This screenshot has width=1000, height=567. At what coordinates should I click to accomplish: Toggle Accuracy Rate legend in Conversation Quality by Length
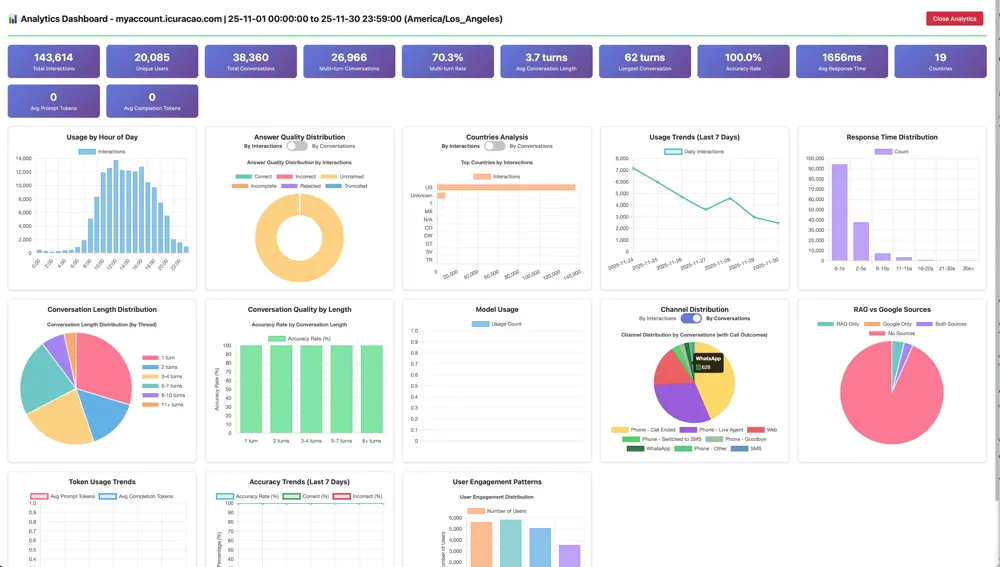(x=299, y=339)
